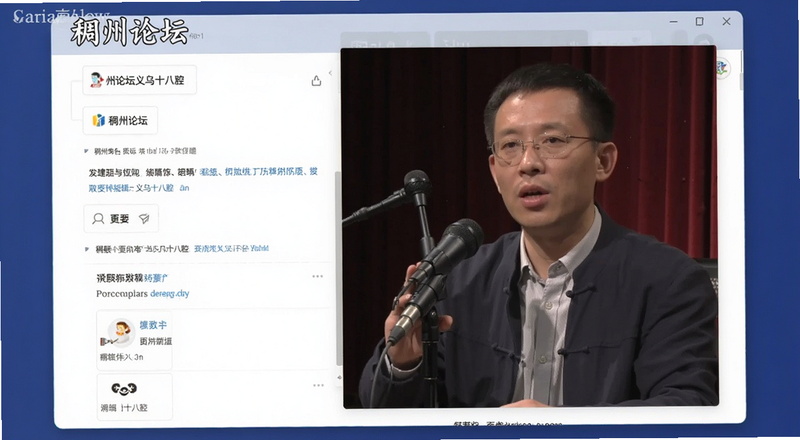
Task: Open the more options dots beside the panda card
Action: [x=318, y=385]
